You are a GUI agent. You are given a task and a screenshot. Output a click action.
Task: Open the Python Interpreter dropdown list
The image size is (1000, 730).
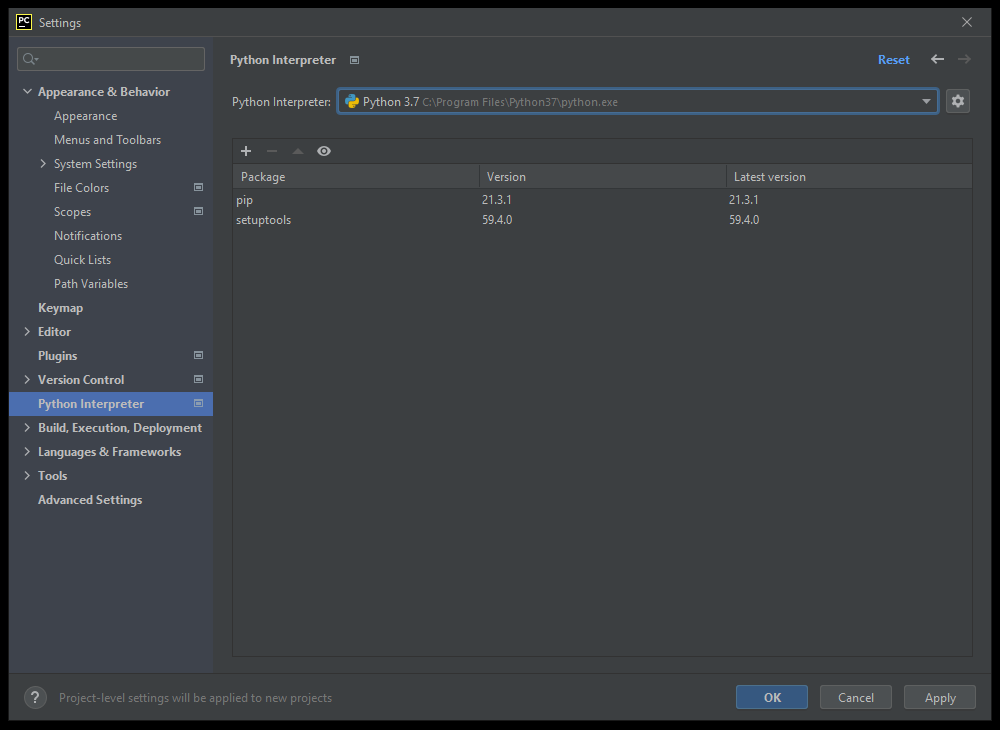[926, 101]
